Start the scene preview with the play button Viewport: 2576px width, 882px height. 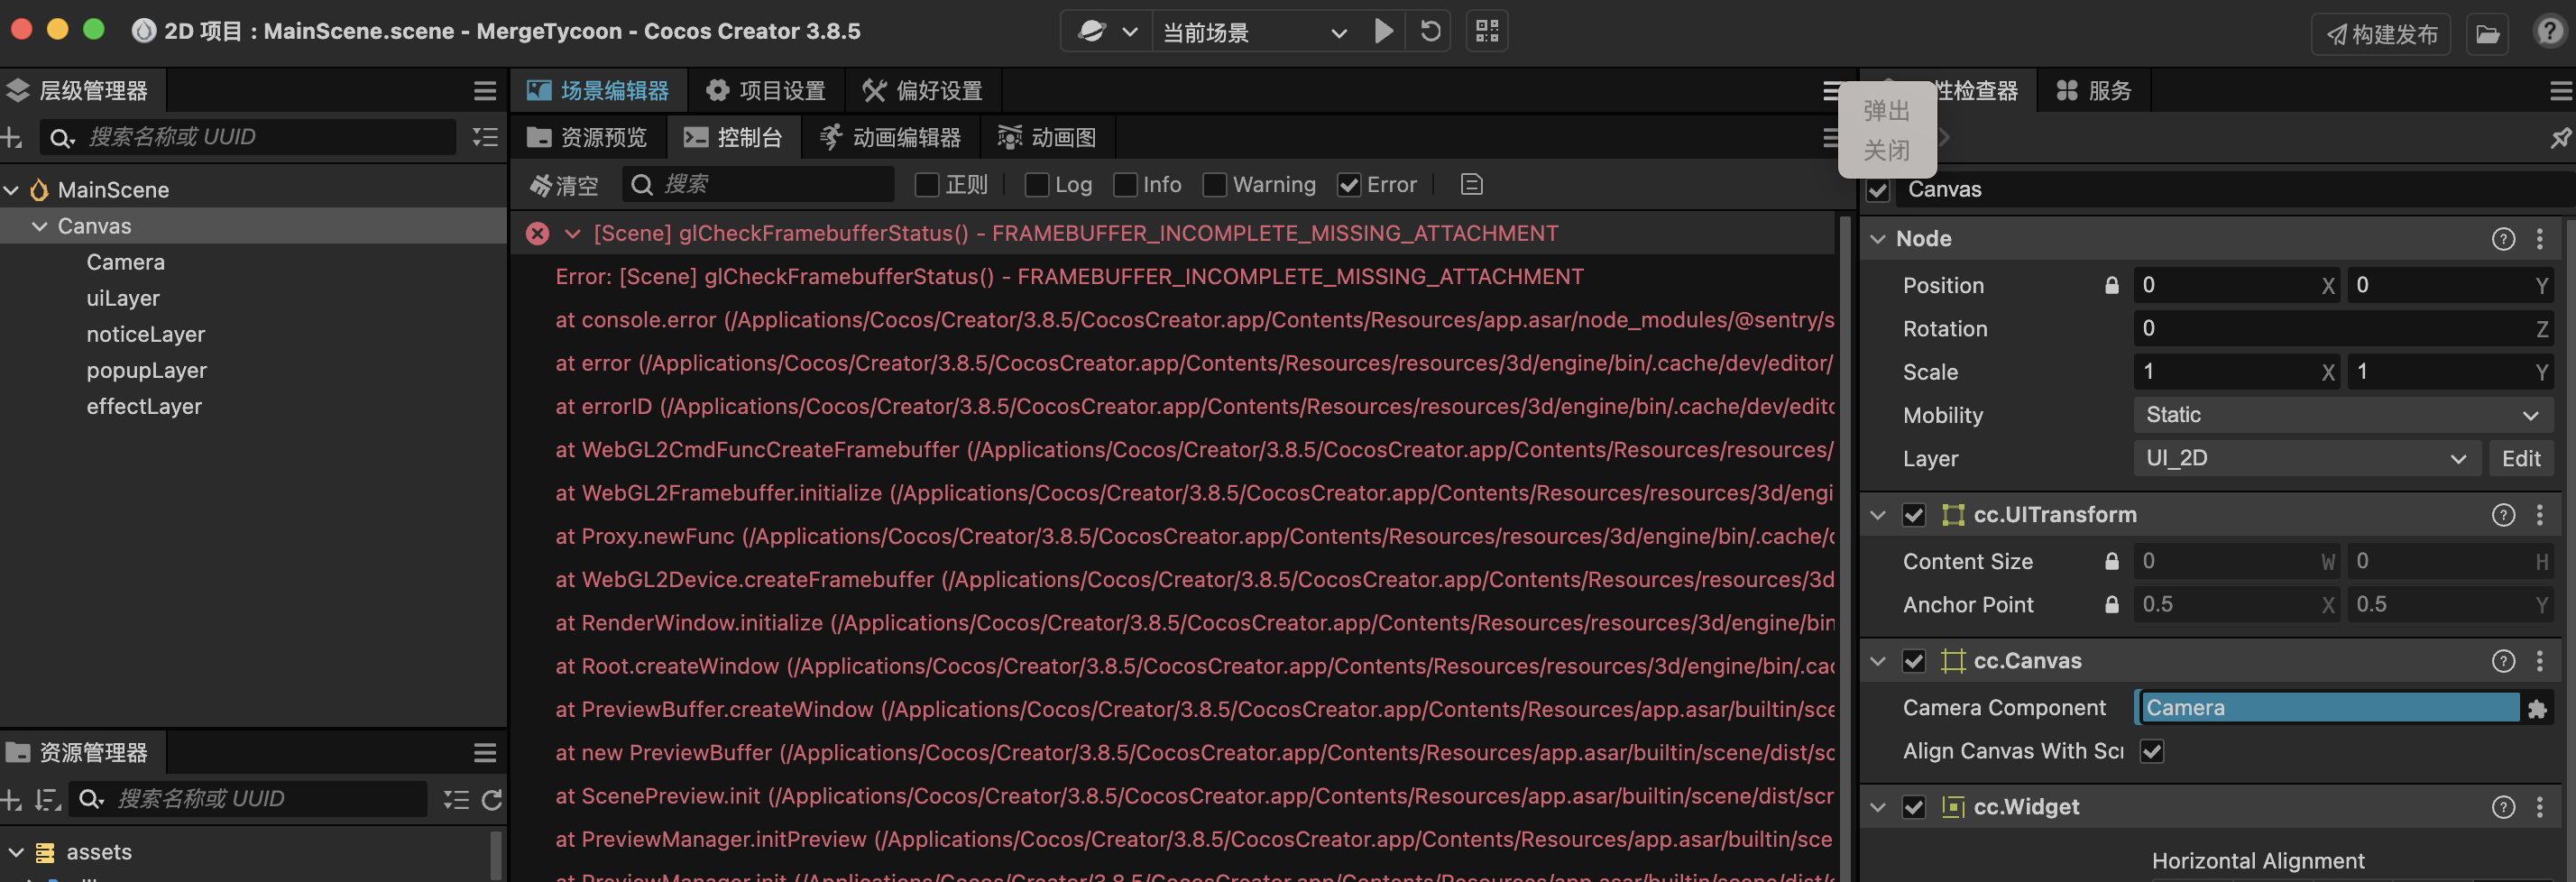click(1384, 32)
